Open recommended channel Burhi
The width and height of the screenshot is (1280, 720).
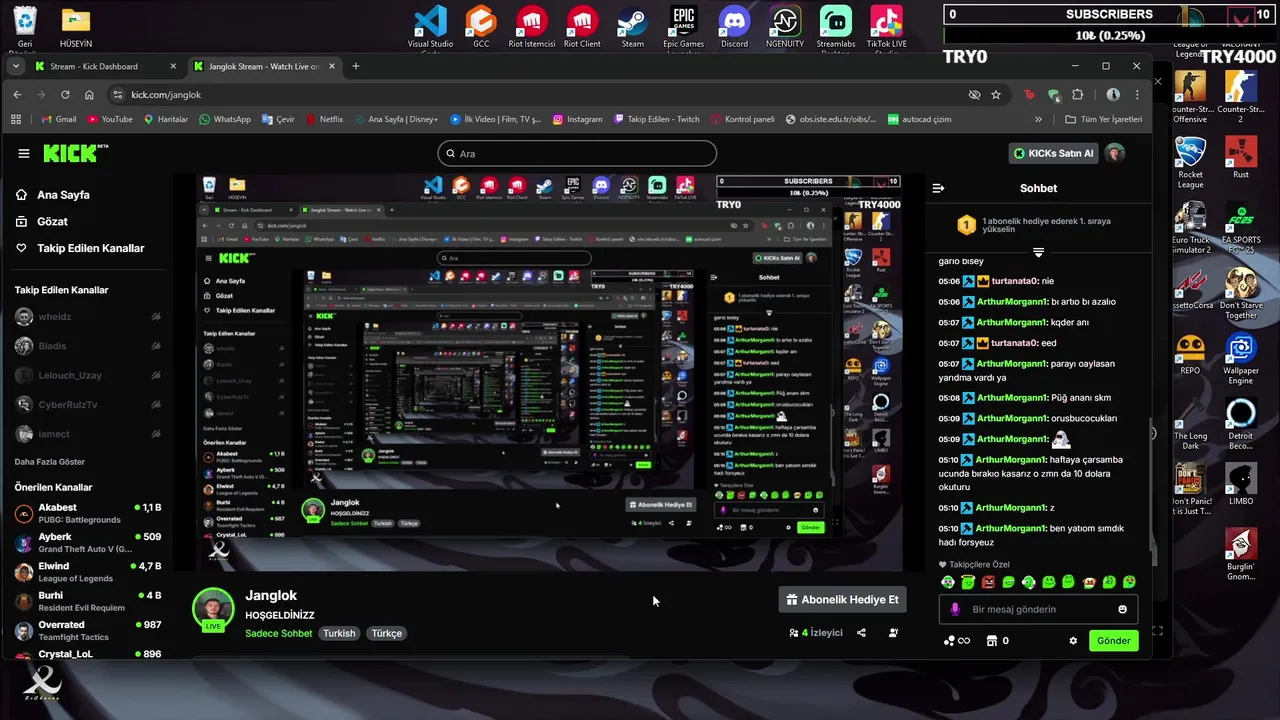[88, 601]
